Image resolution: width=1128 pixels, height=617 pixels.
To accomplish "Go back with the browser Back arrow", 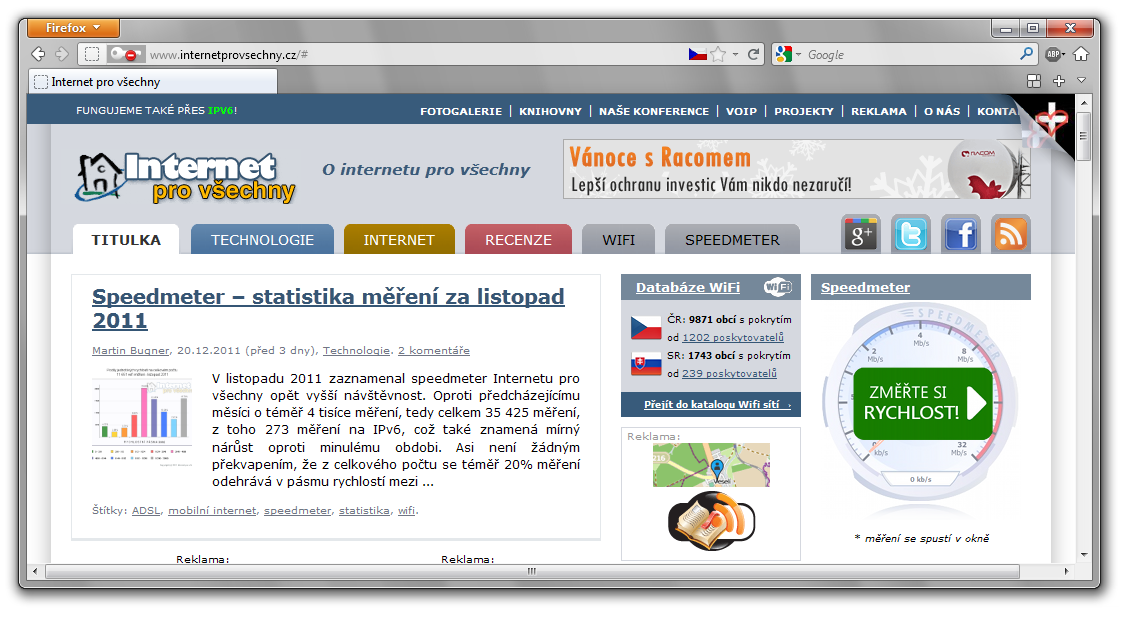I will point(39,54).
